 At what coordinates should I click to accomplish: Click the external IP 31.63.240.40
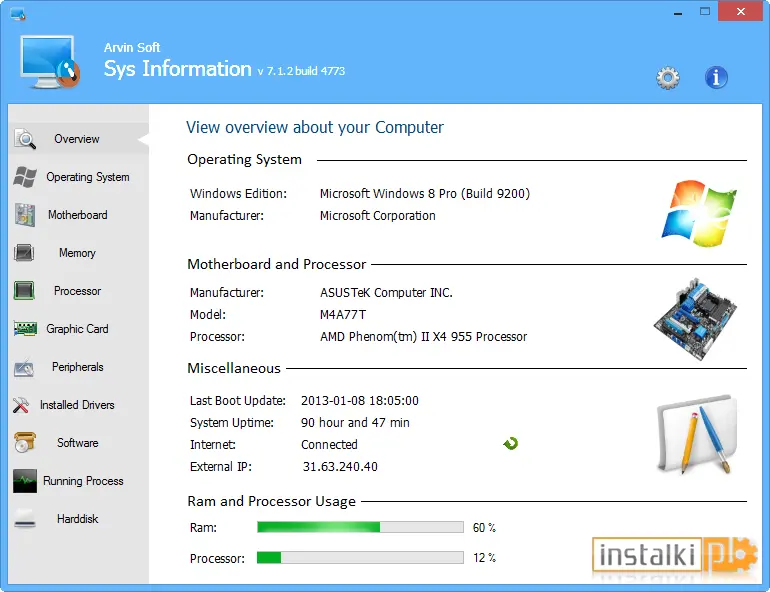pyautogui.click(x=340, y=466)
